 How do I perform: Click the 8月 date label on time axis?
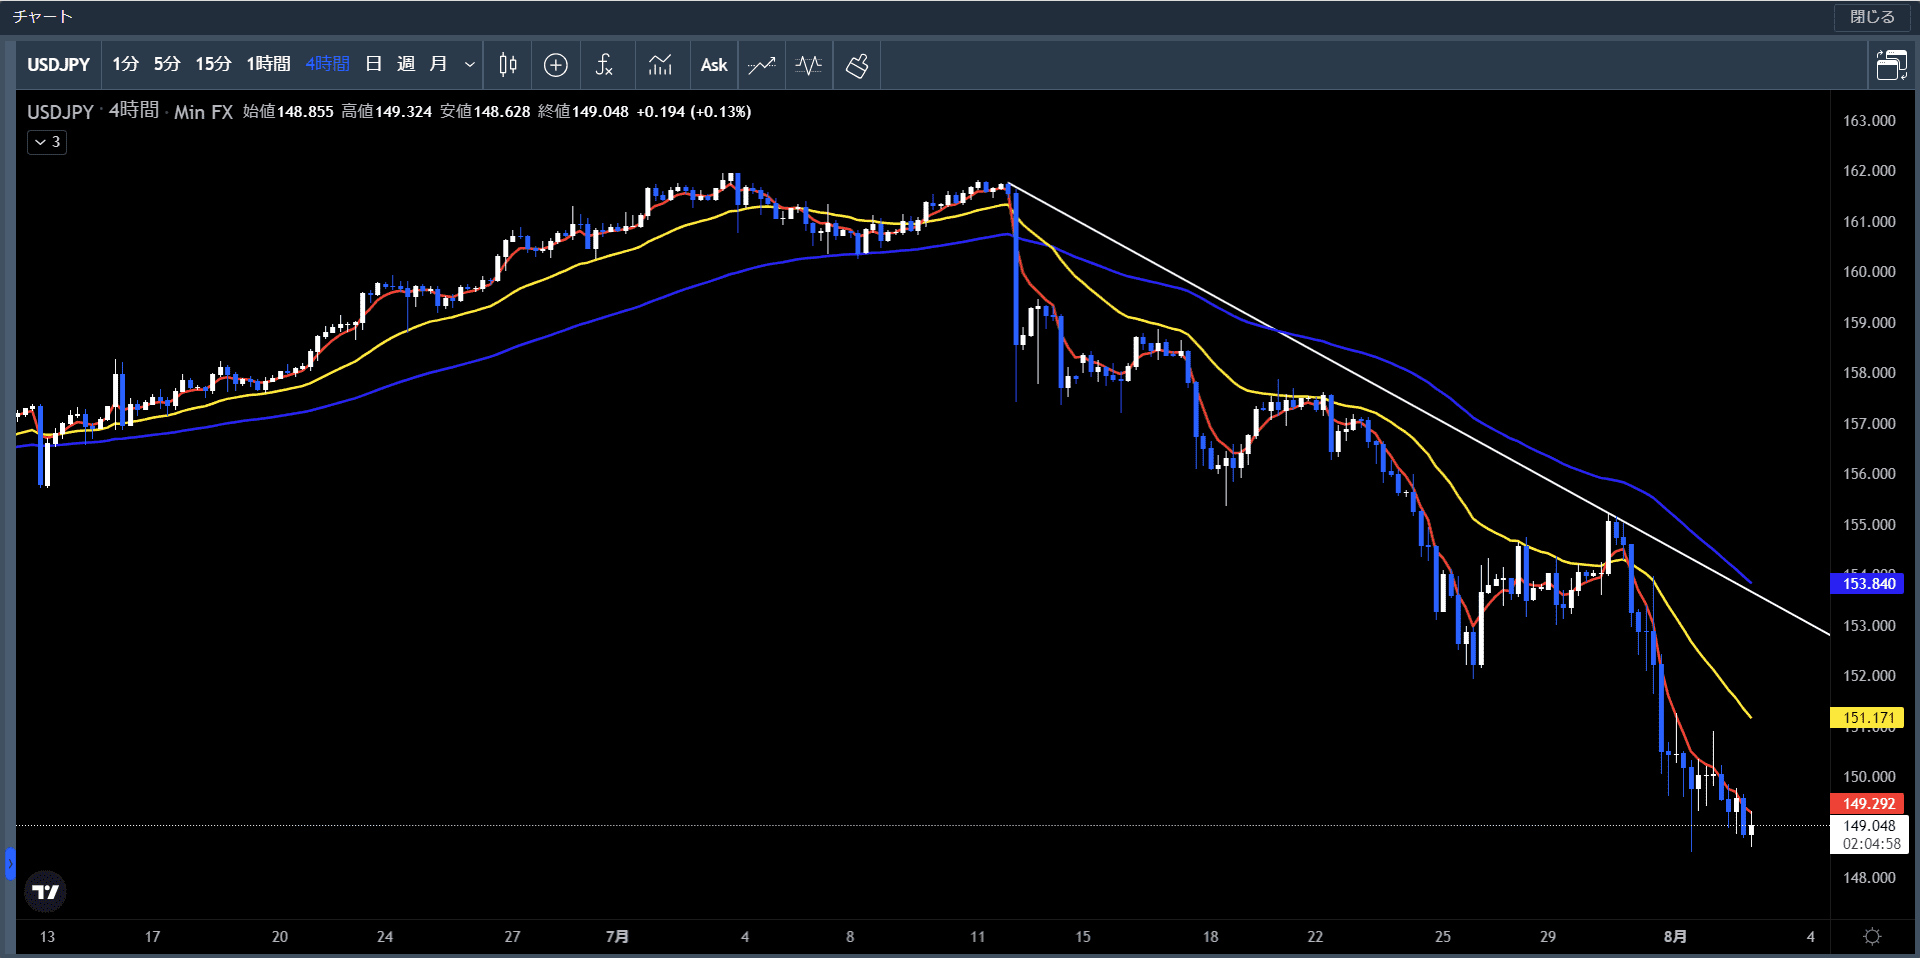1675,937
